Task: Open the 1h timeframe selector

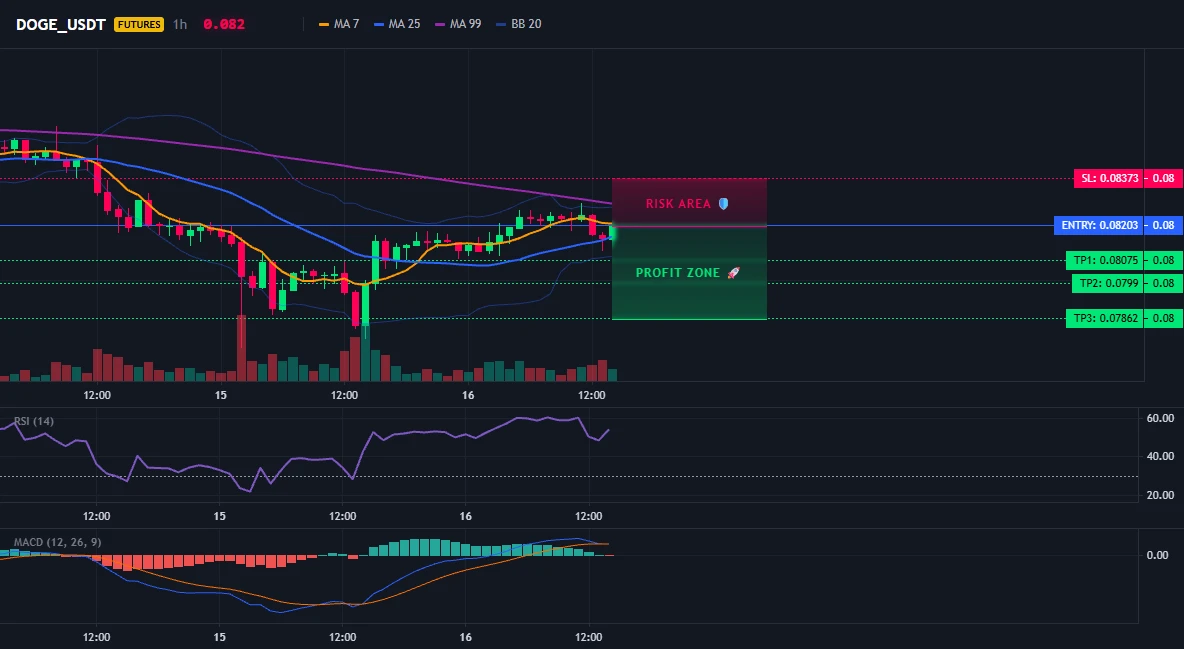Action: 180,24
